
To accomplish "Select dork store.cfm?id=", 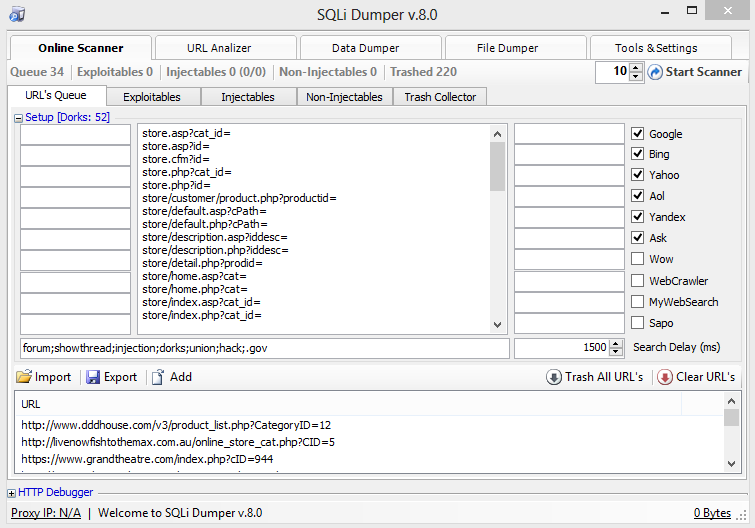I will point(176,159).
